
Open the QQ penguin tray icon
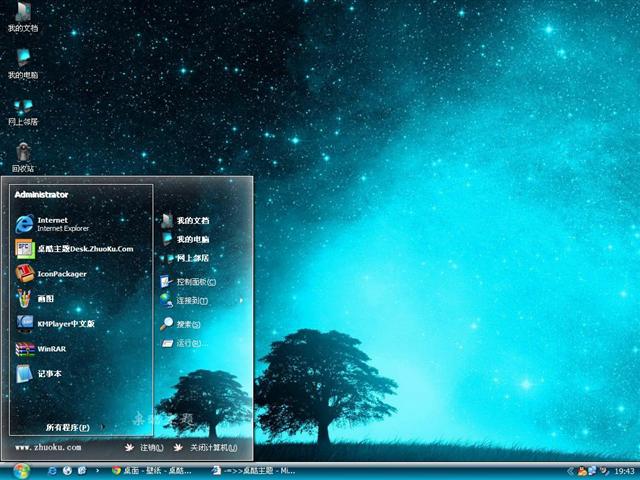[x=582, y=471]
